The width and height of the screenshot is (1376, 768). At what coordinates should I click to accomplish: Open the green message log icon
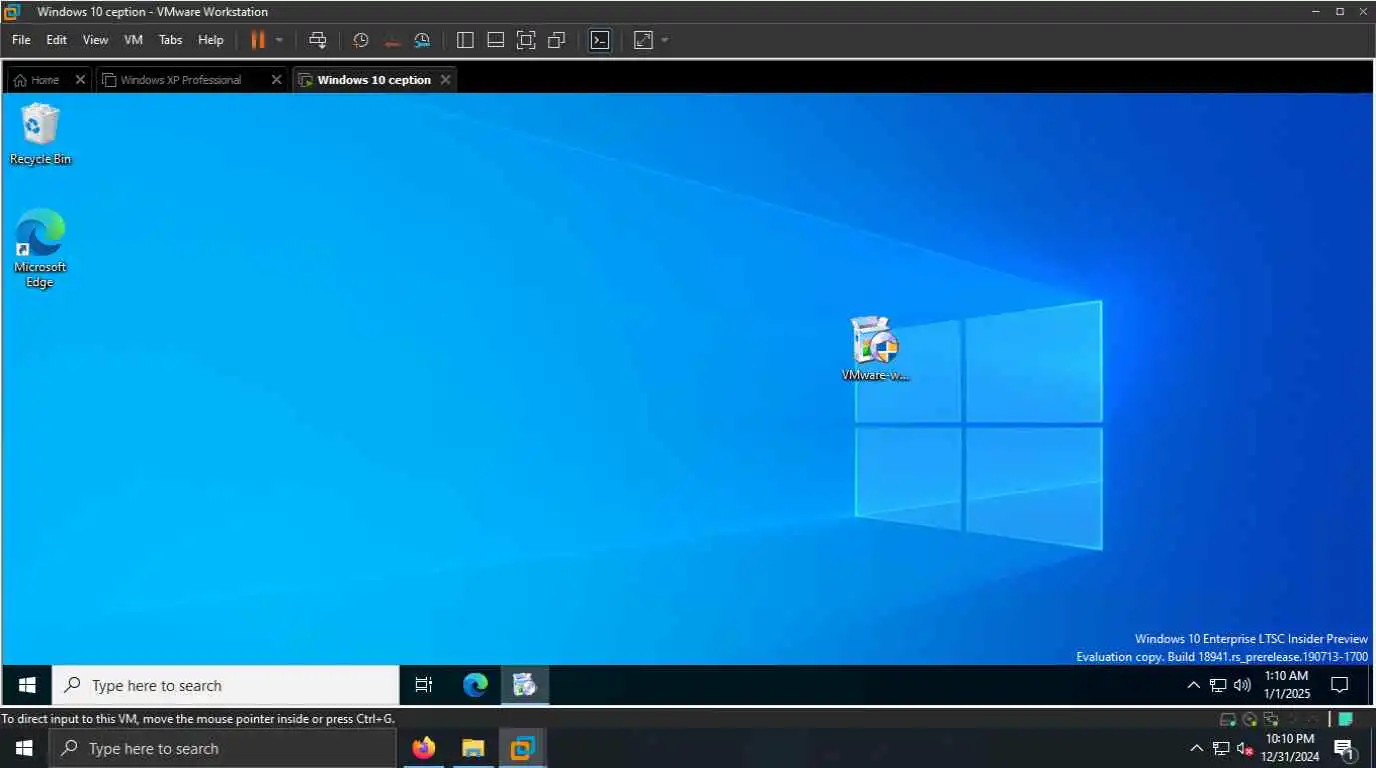coord(1346,719)
